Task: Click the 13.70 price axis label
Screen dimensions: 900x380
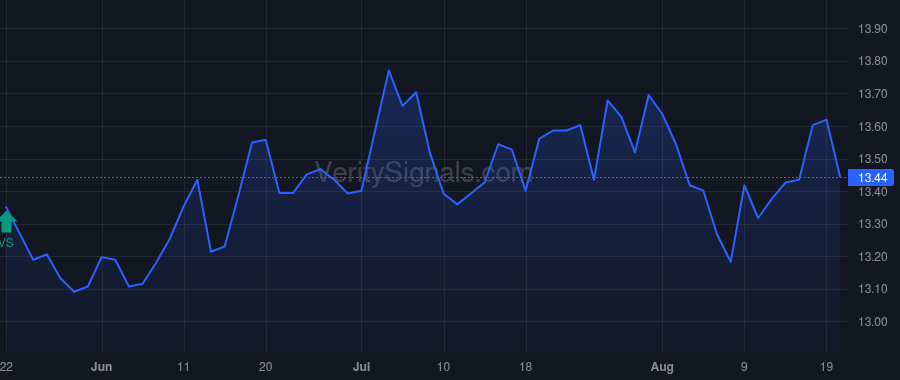Action: (x=872, y=94)
